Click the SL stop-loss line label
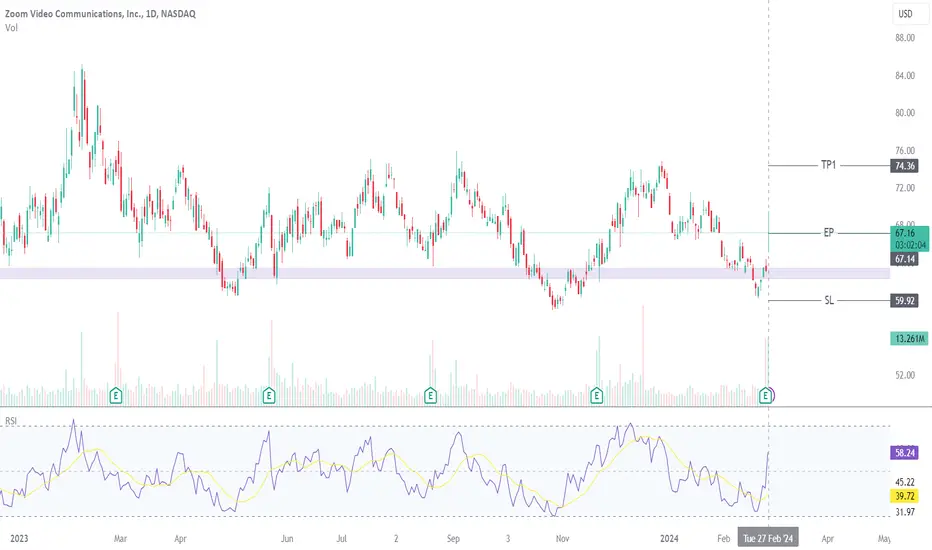The image size is (932, 550). click(x=829, y=300)
